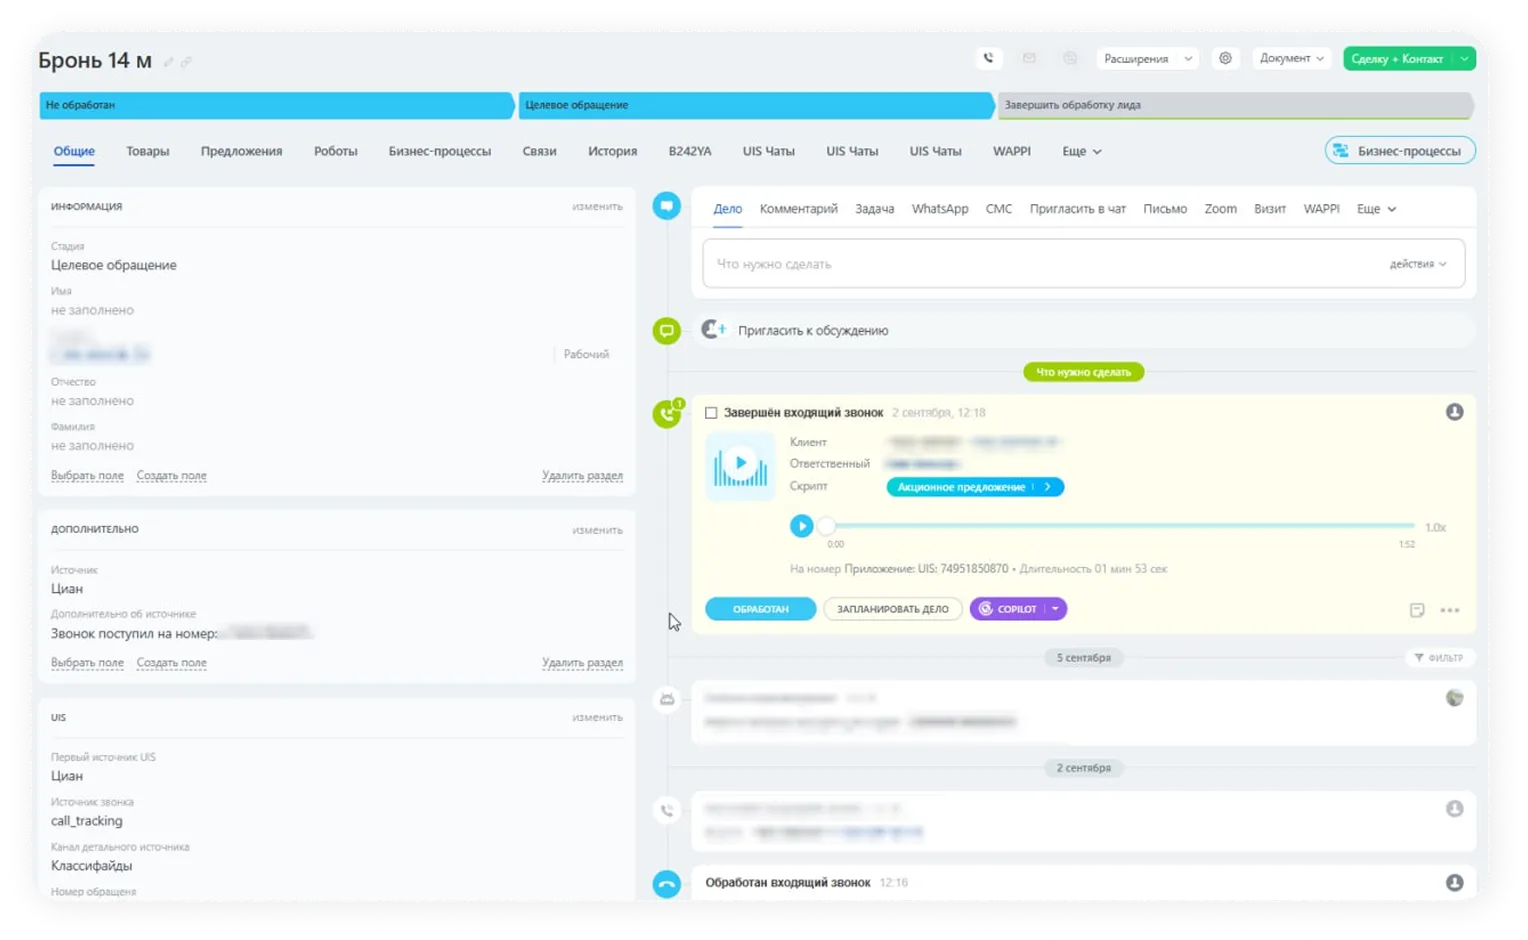Screen dimensions: 1528x940
Task: Play the call recording audio
Action: tap(801, 526)
